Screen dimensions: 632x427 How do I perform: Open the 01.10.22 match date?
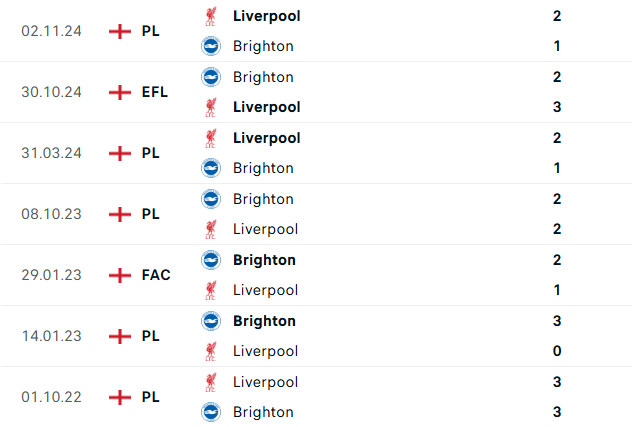coord(51,397)
